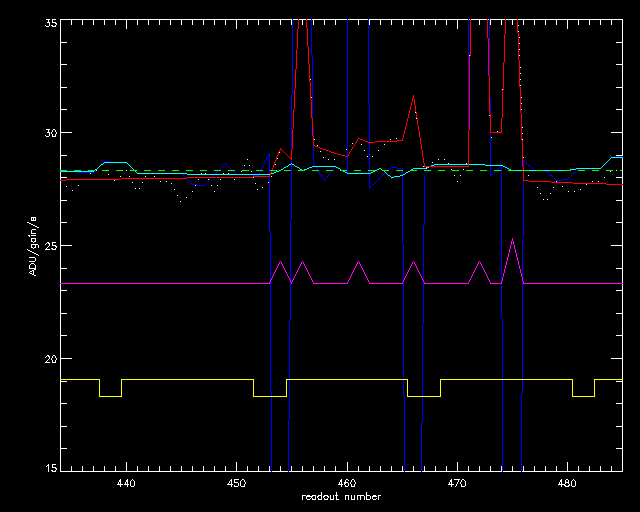Screen dimensions: 640x512
Task: Click the x-axis tick label 450
Action: coord(236,484)
